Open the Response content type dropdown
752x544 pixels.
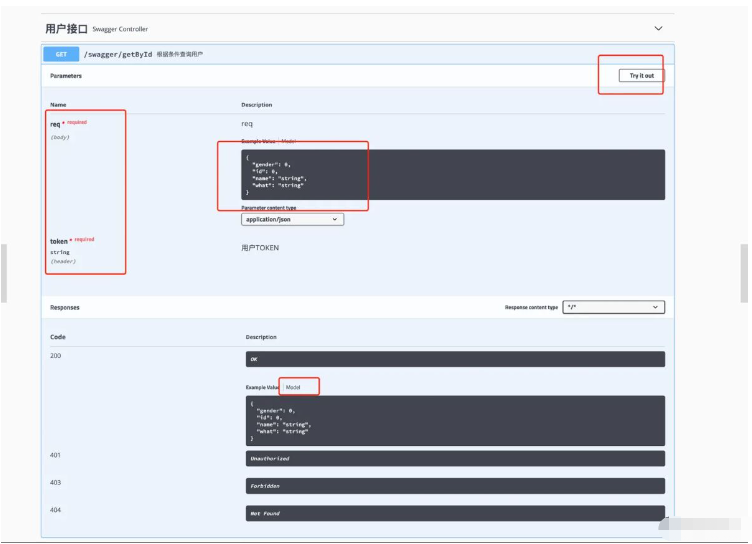point(613,307)
